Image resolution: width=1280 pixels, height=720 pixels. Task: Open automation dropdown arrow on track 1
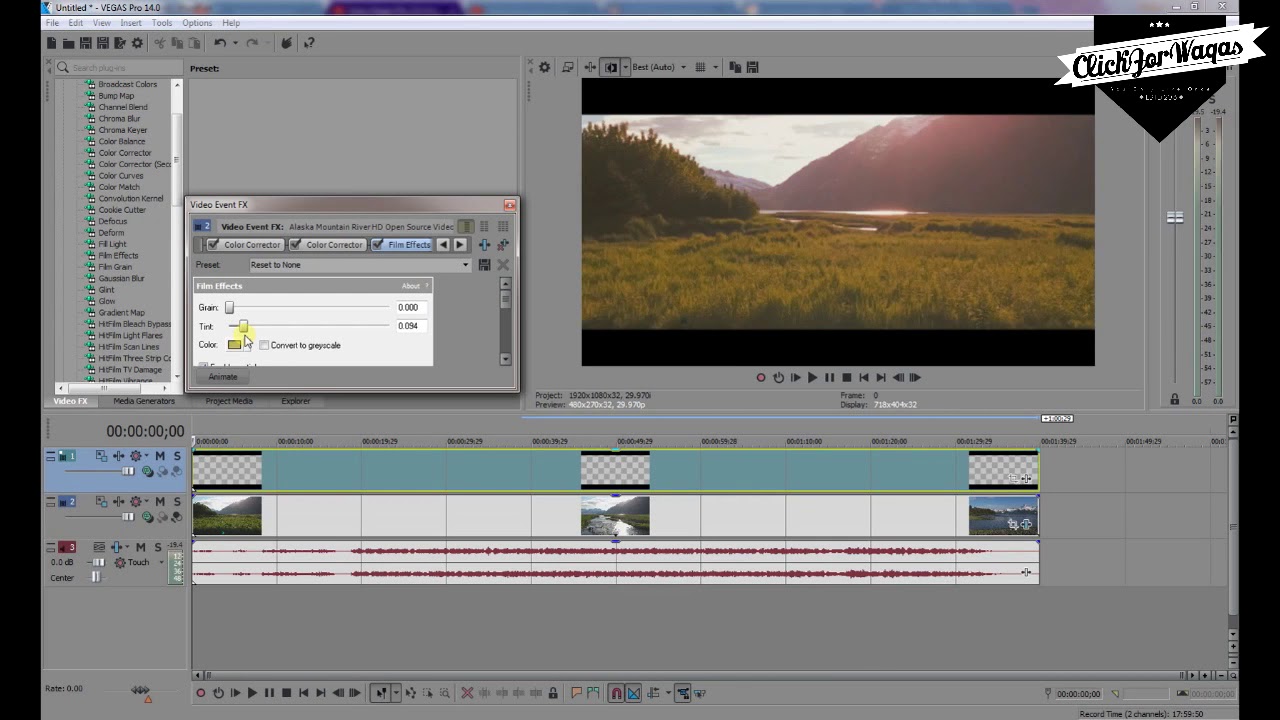(x=148, y=456)
